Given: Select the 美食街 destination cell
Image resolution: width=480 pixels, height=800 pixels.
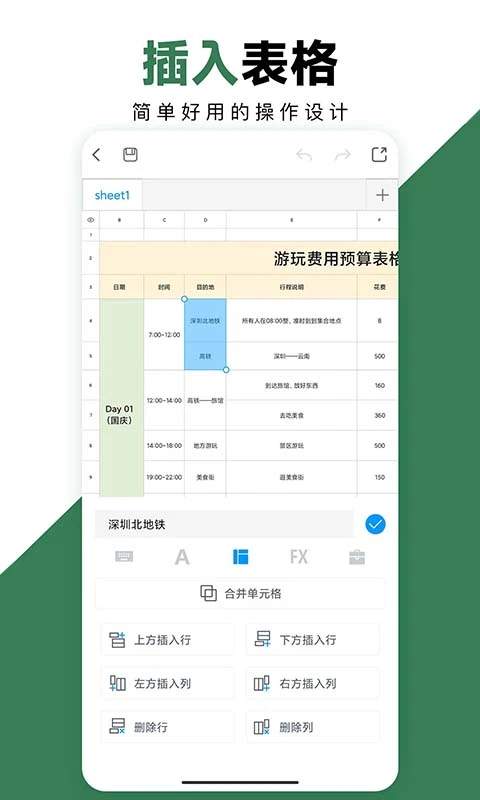Looking at the screenshot, I should [x=205, y=477].
